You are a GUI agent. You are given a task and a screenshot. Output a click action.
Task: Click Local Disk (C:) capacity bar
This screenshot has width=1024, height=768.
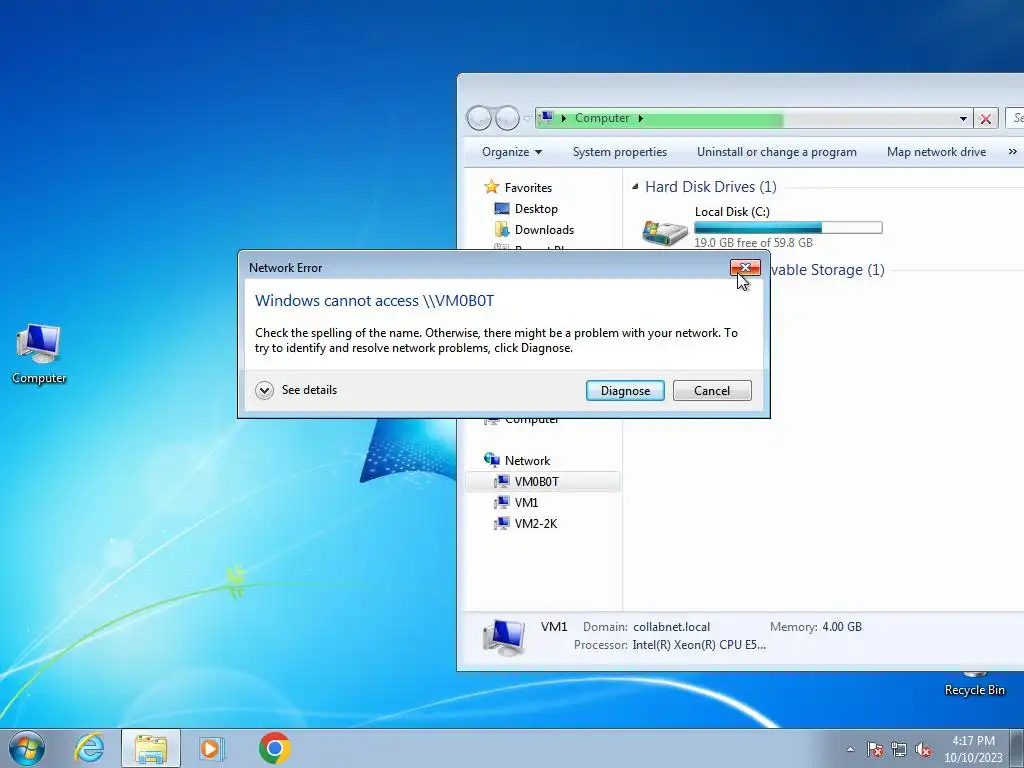(788, 227)
